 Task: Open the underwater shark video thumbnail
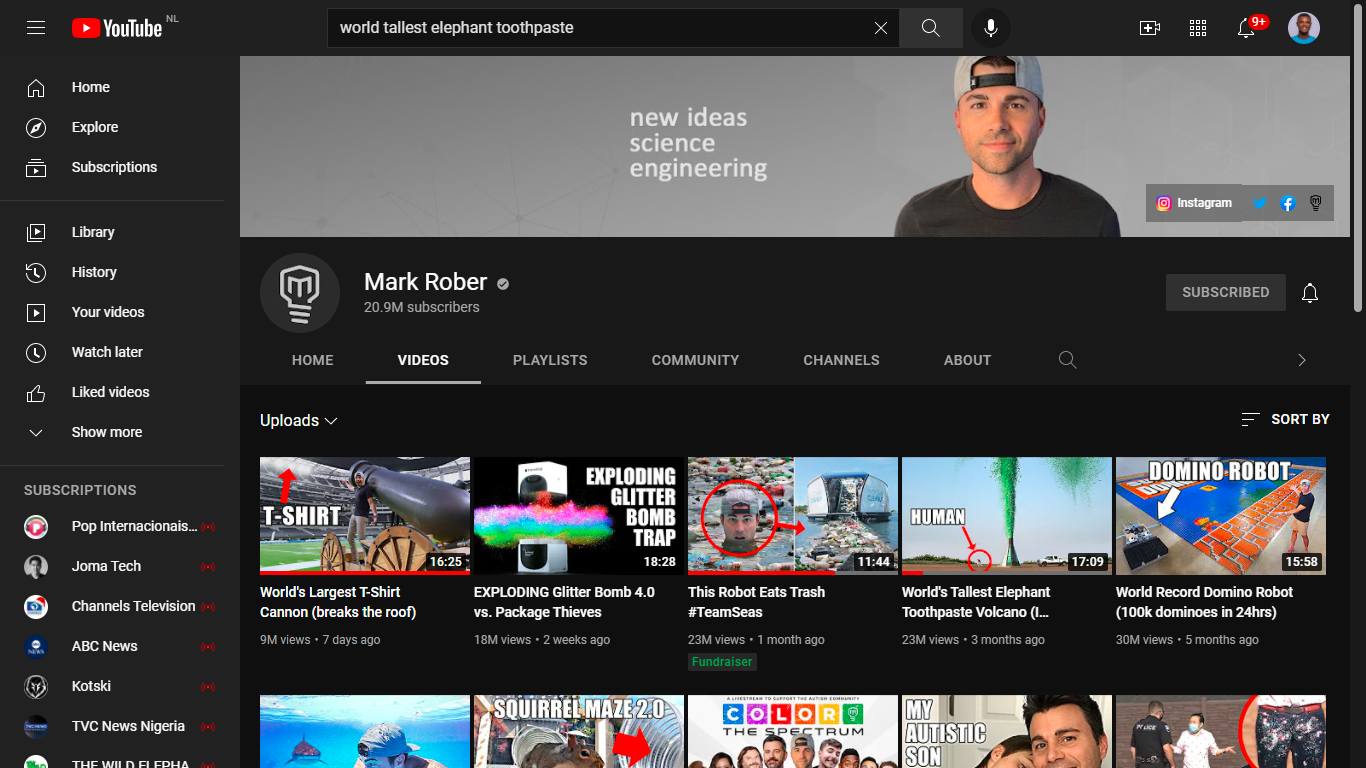pos(365,732)
